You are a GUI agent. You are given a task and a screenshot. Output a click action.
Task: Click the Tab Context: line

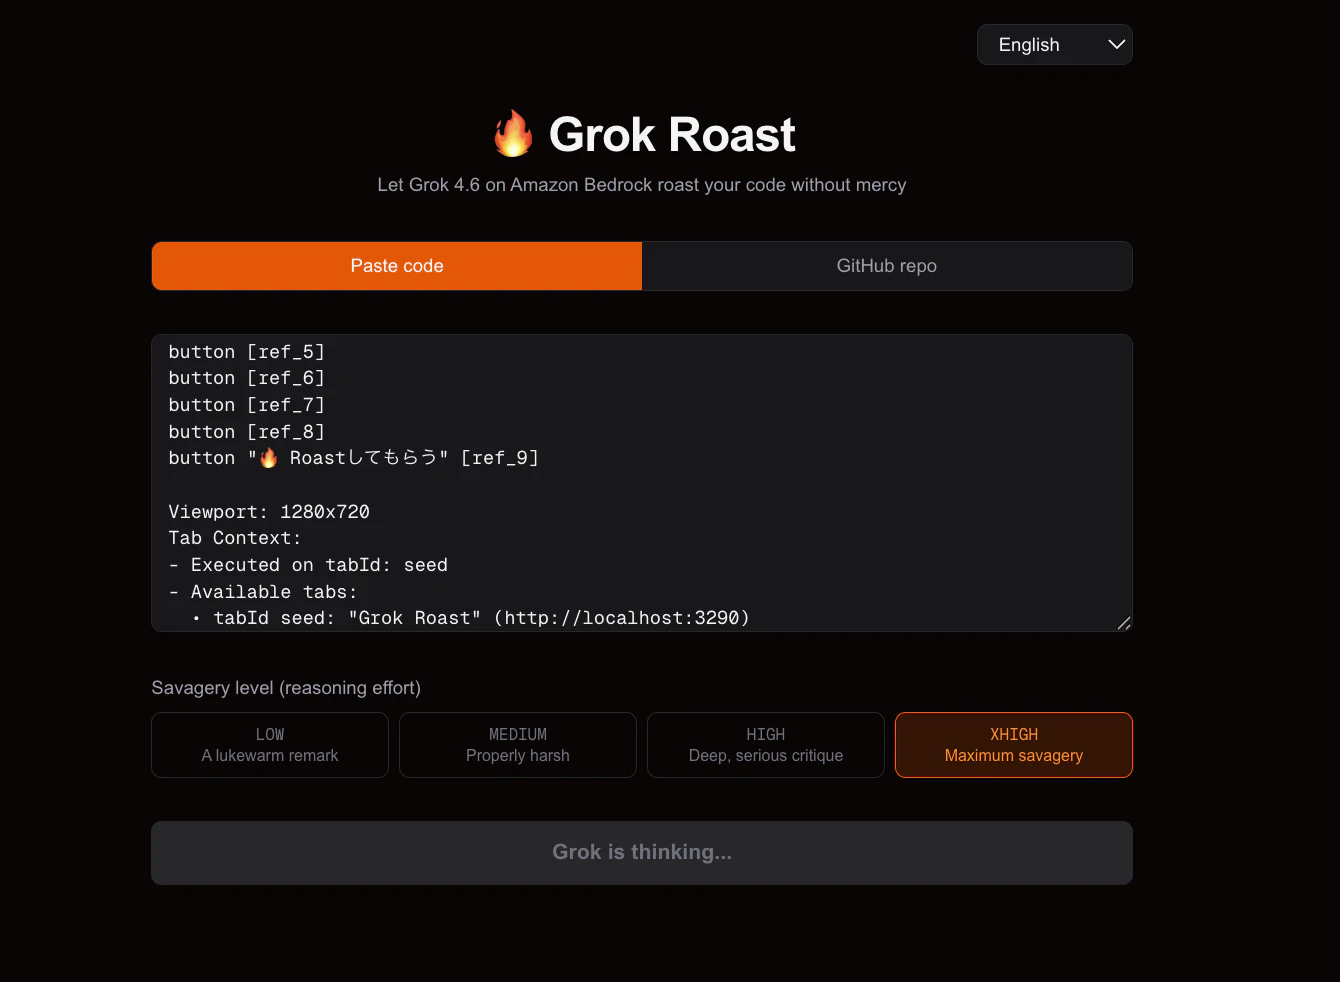tap(235, 538)
